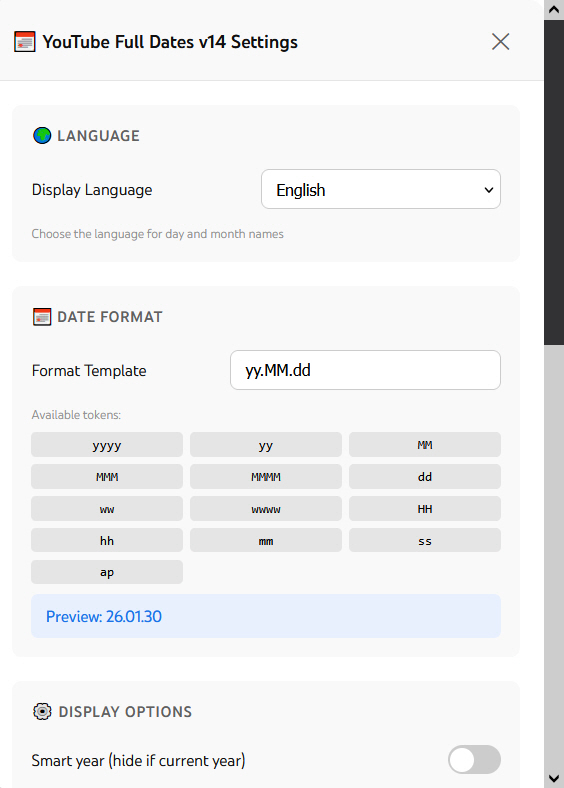Insert the yy token
Screen dimensions: 564x788
click(x=266, y=445)
